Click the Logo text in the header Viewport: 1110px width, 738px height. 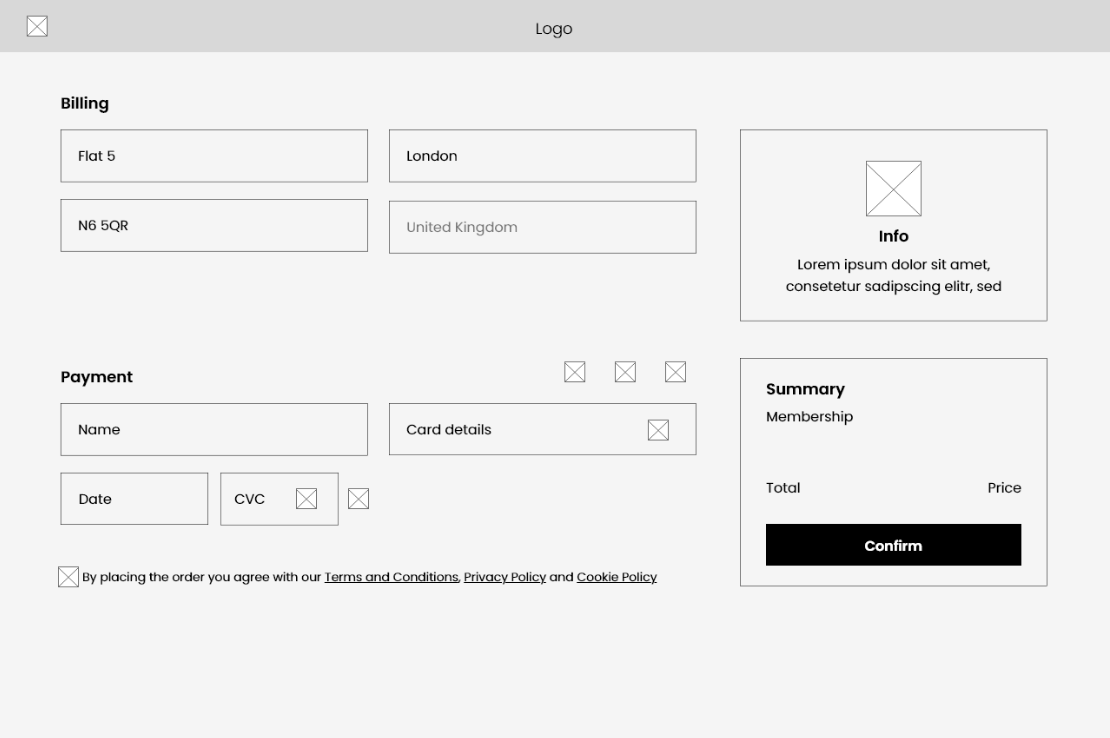coord(554,29)
